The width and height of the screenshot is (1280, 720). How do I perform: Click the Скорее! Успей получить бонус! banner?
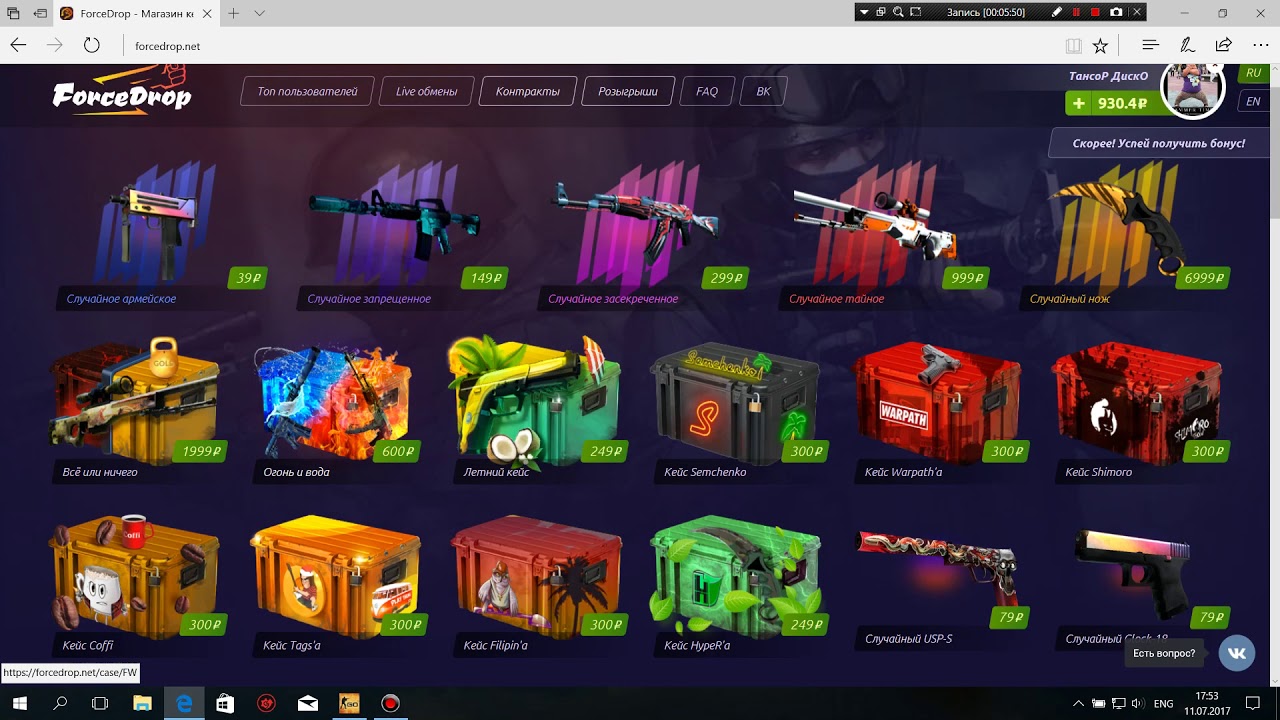(x=1158, y=143)
